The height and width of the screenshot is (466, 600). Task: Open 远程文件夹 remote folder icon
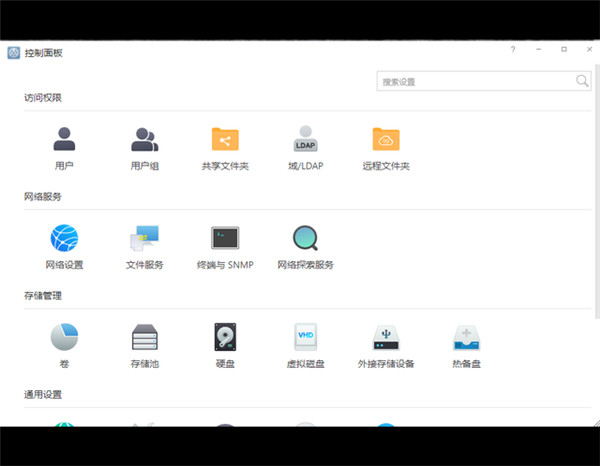pos(386,139)
